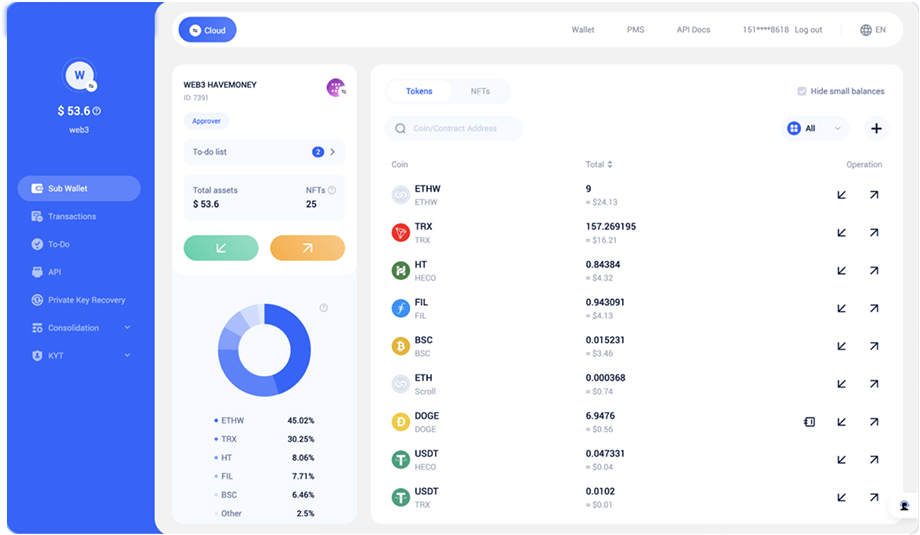Click the NFTs help question icon
The image size is (920, 535).
[332, 190]
